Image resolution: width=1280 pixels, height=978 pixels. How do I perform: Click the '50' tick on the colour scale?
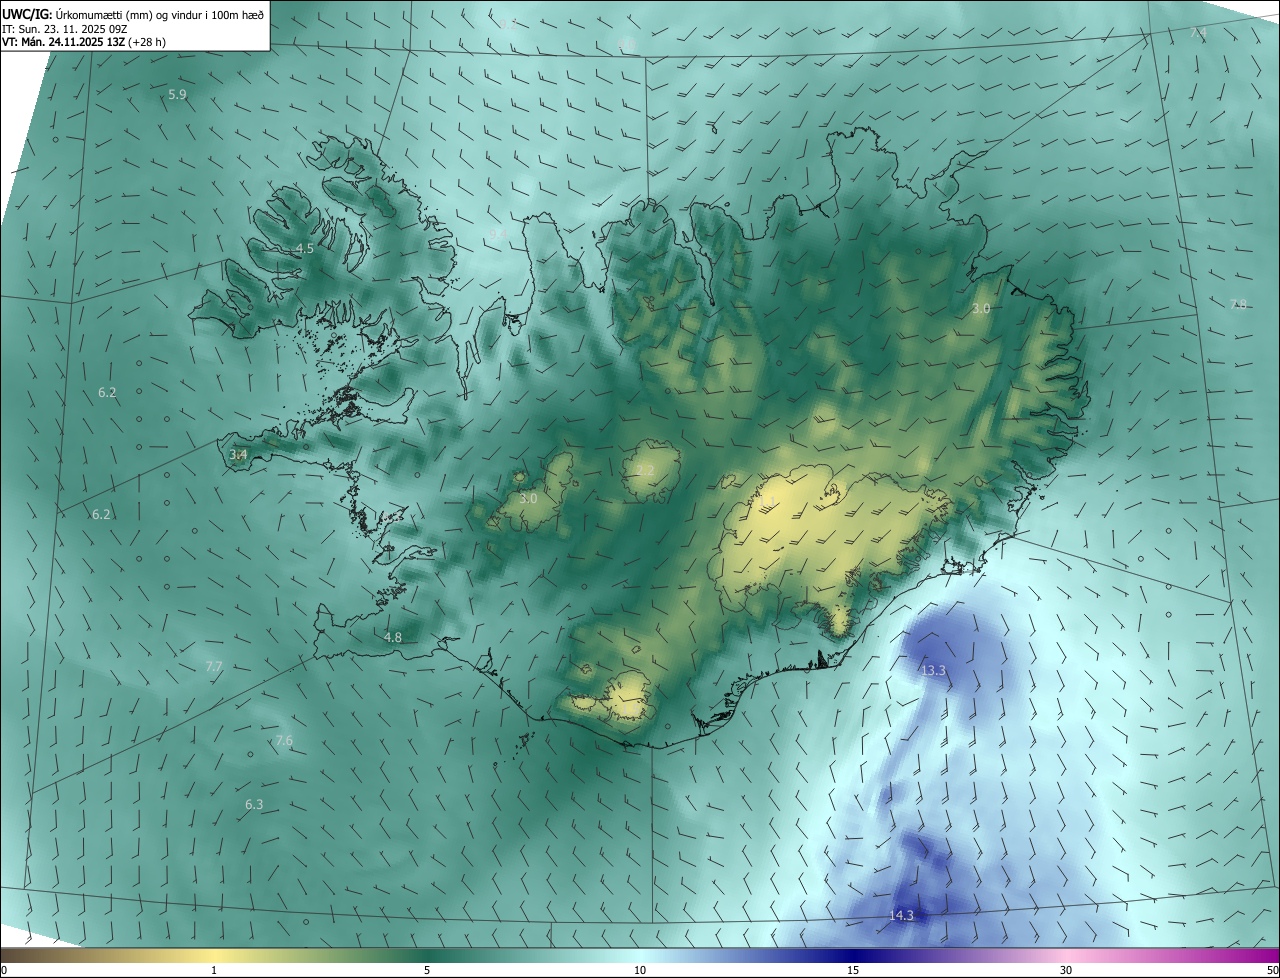click(x=1272, y=970)
